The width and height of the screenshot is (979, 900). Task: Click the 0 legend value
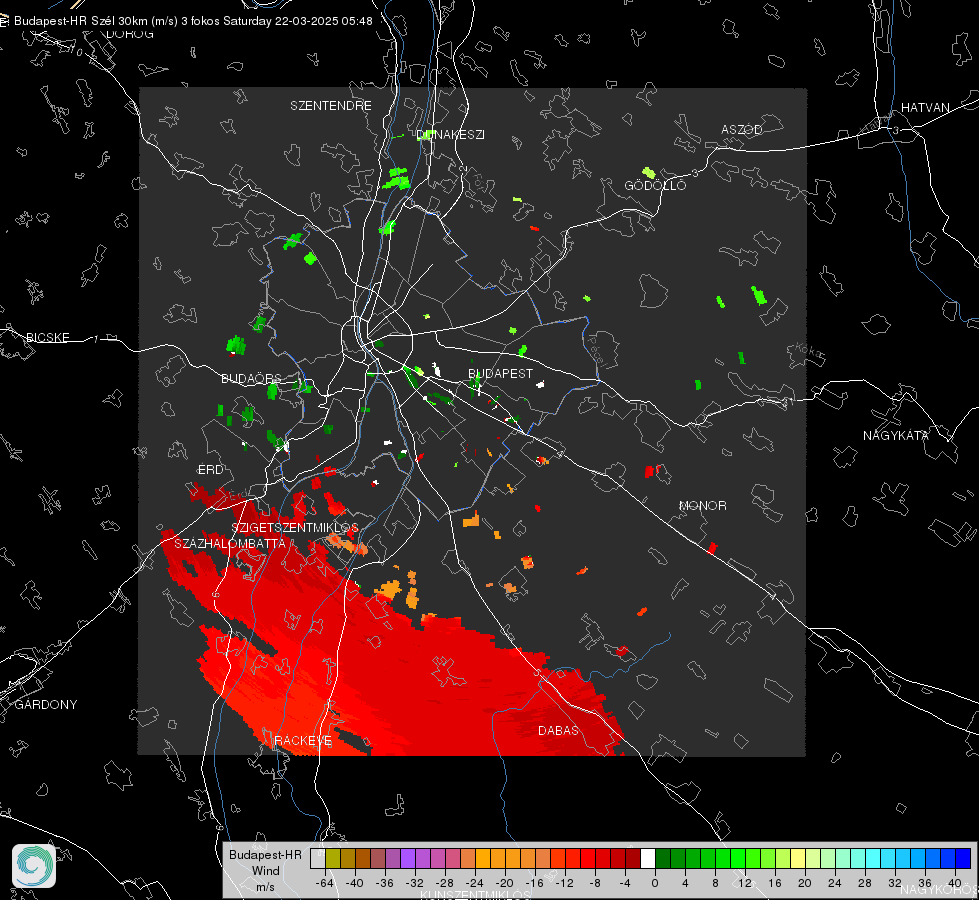[x=654, y=883]
